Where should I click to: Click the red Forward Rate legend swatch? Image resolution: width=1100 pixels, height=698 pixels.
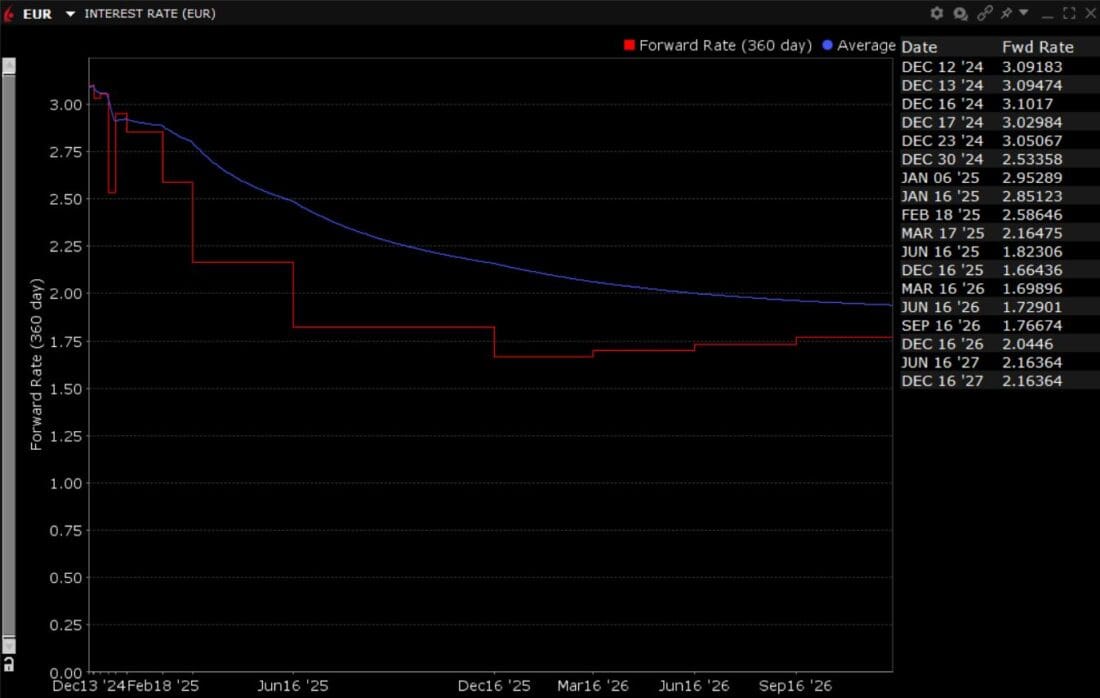629,45
